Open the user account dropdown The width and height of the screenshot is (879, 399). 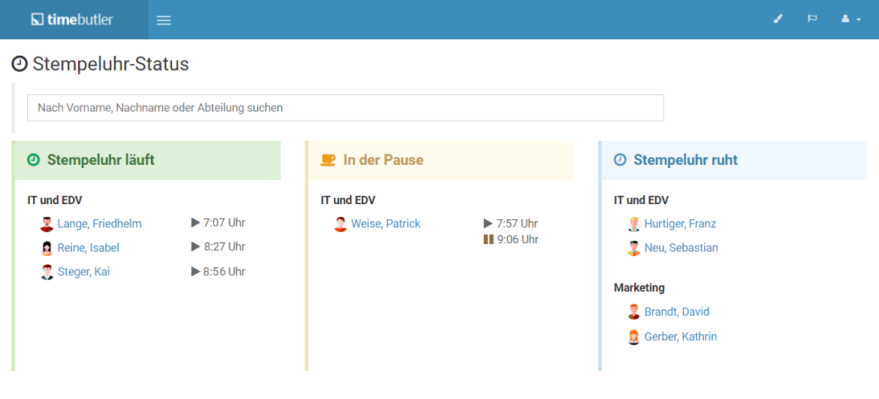851,19
